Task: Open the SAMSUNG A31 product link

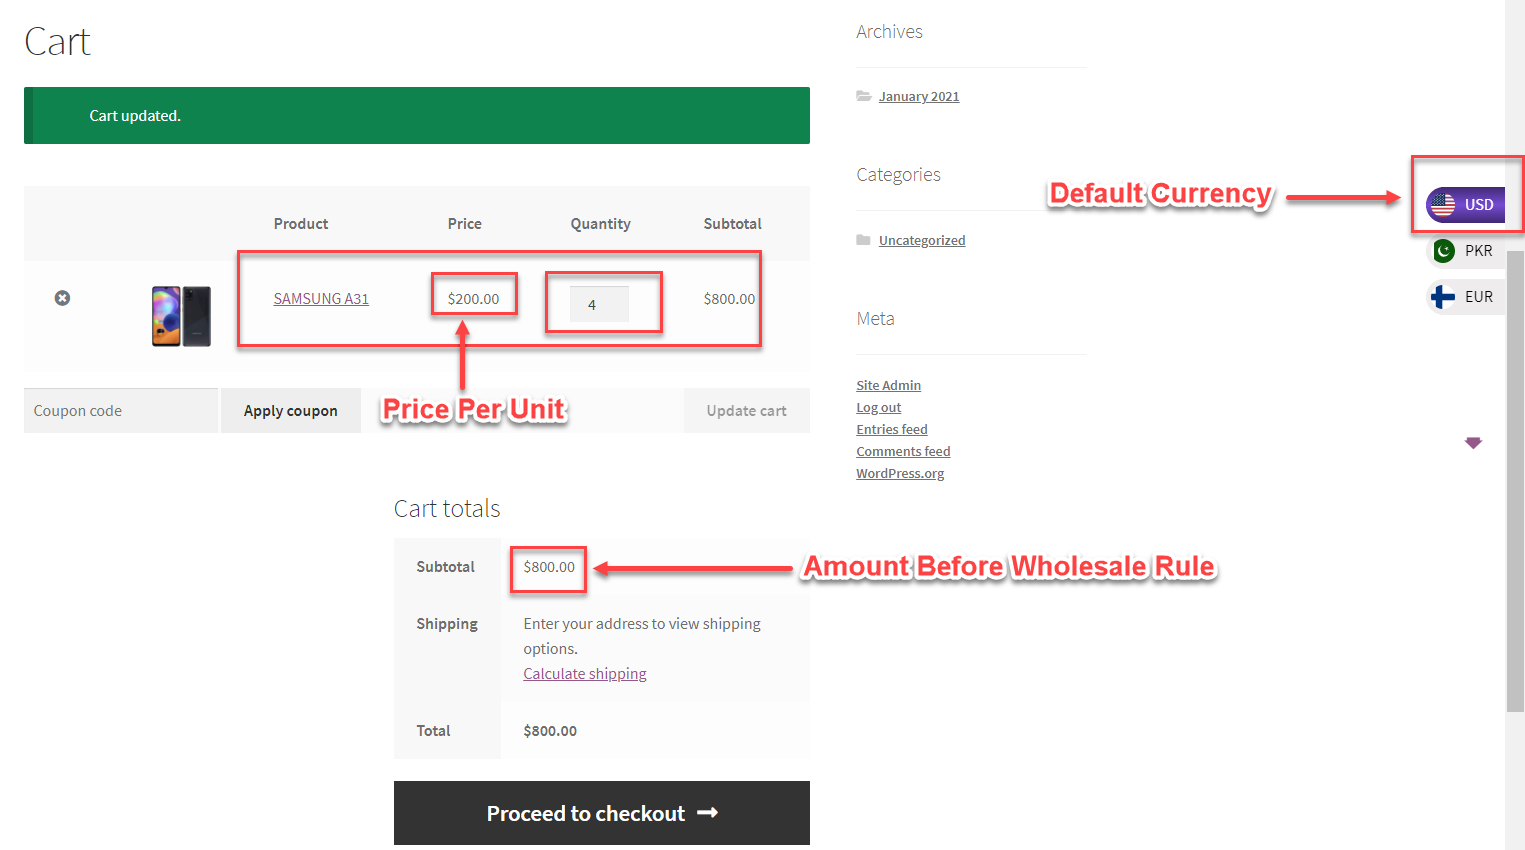Action: (321, 299)
